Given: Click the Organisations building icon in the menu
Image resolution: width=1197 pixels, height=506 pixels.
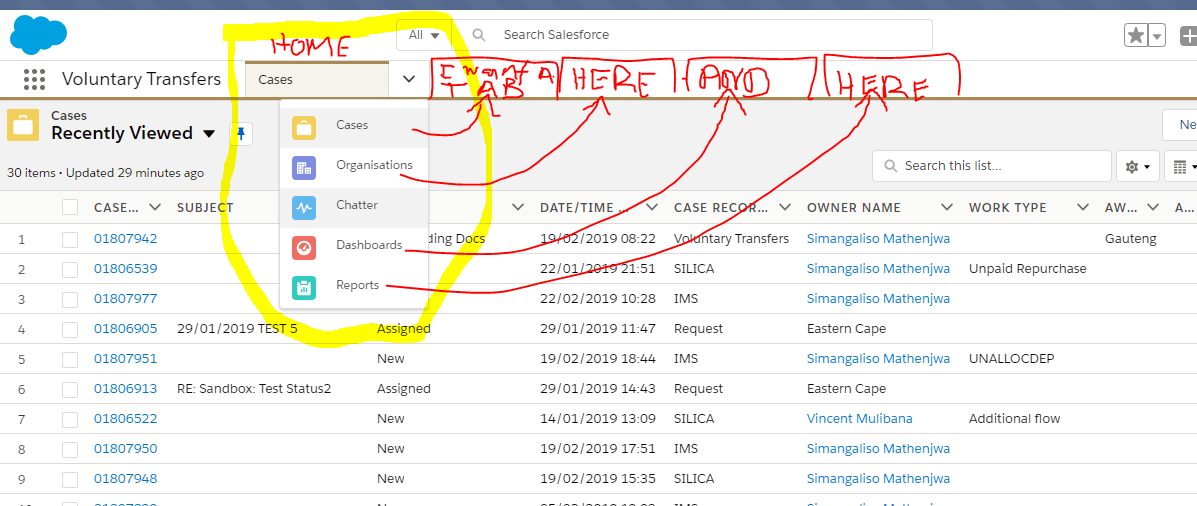Looking at the screenshot, I should click(304, 168).
